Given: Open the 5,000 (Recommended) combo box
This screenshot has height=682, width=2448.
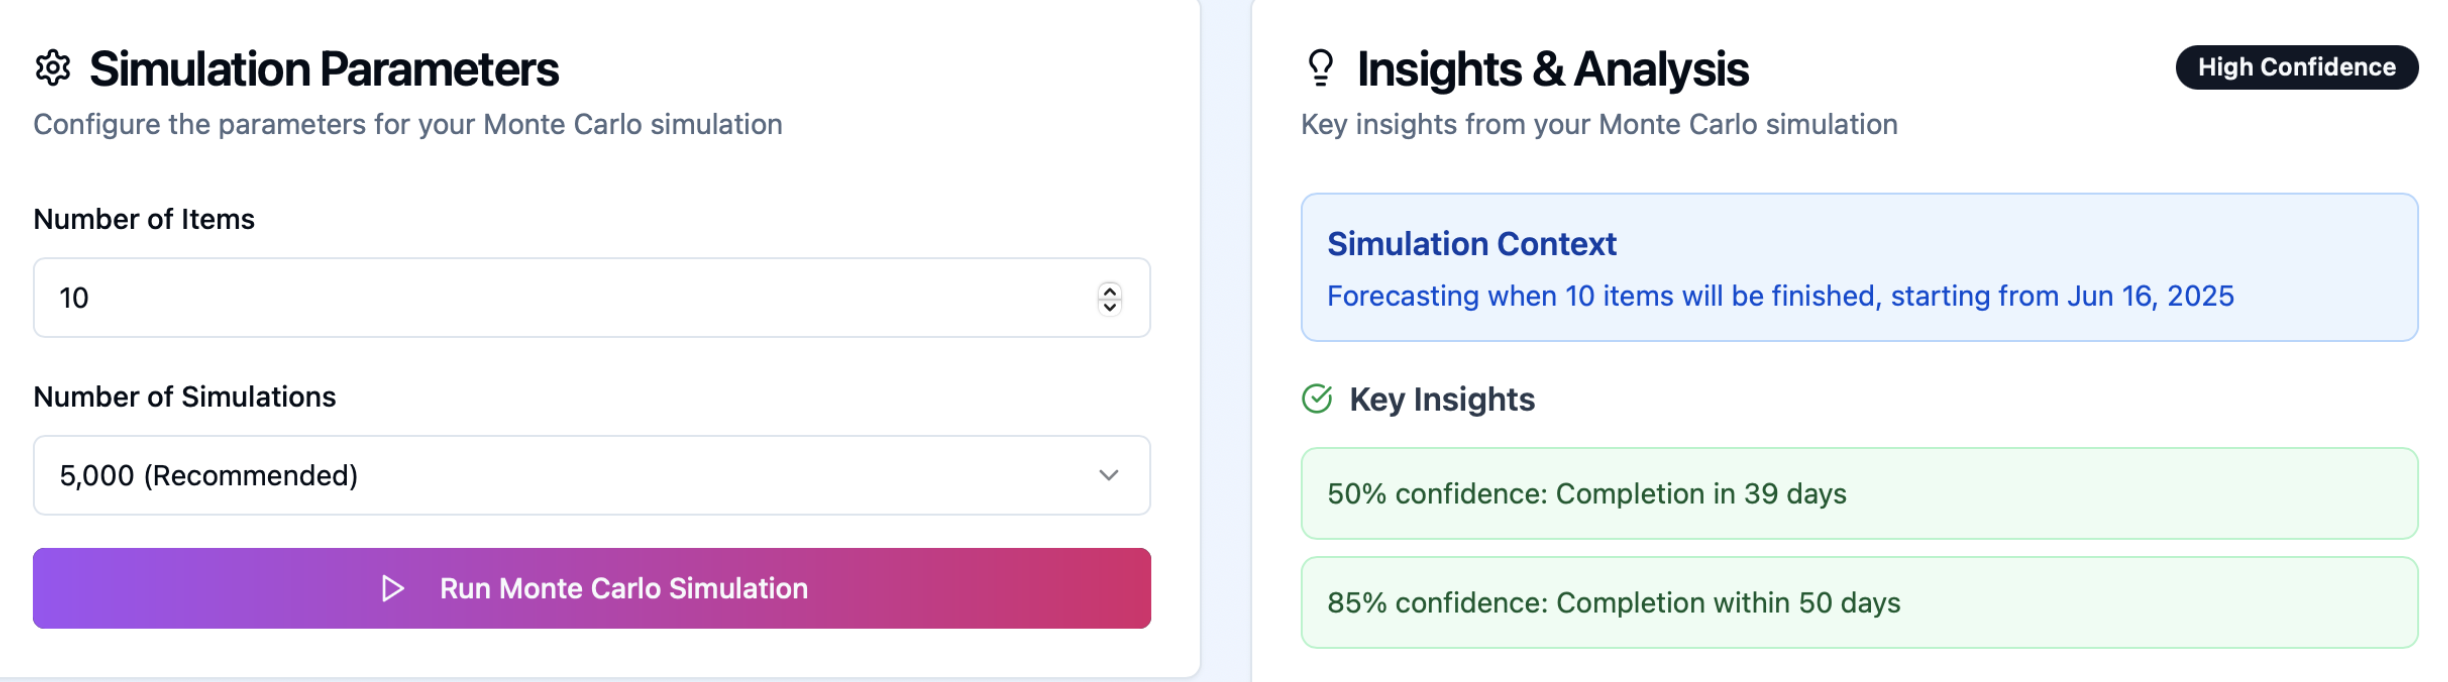Looking at the screenshot, I should click(x=590, y=475).
